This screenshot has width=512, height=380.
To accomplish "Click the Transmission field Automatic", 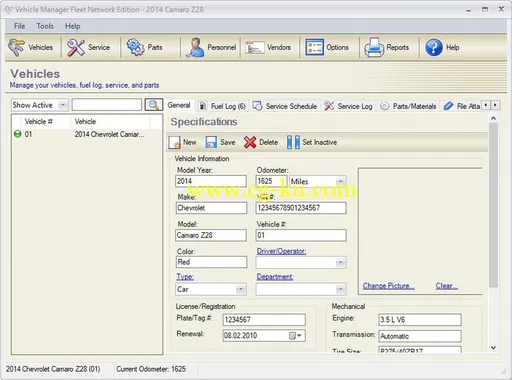I will pos(420,336).
